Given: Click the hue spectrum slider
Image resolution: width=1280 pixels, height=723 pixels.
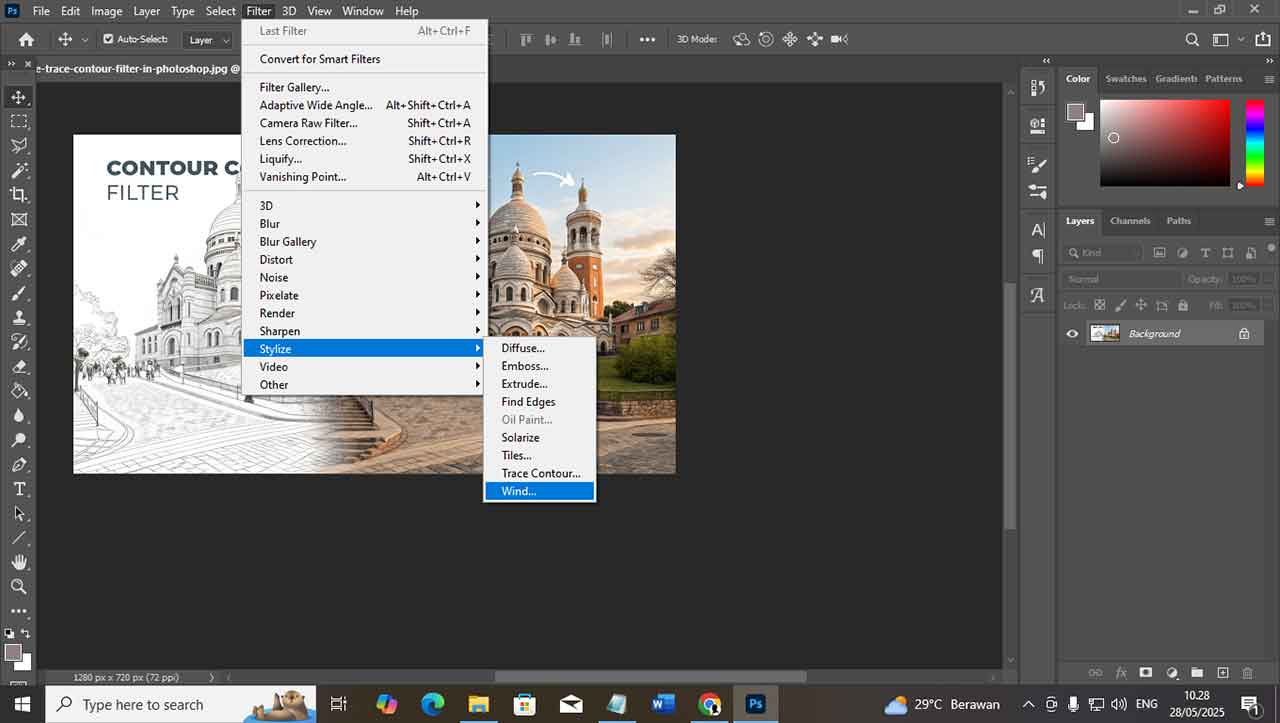Looking at the screenshot, I should (1254, 143).
